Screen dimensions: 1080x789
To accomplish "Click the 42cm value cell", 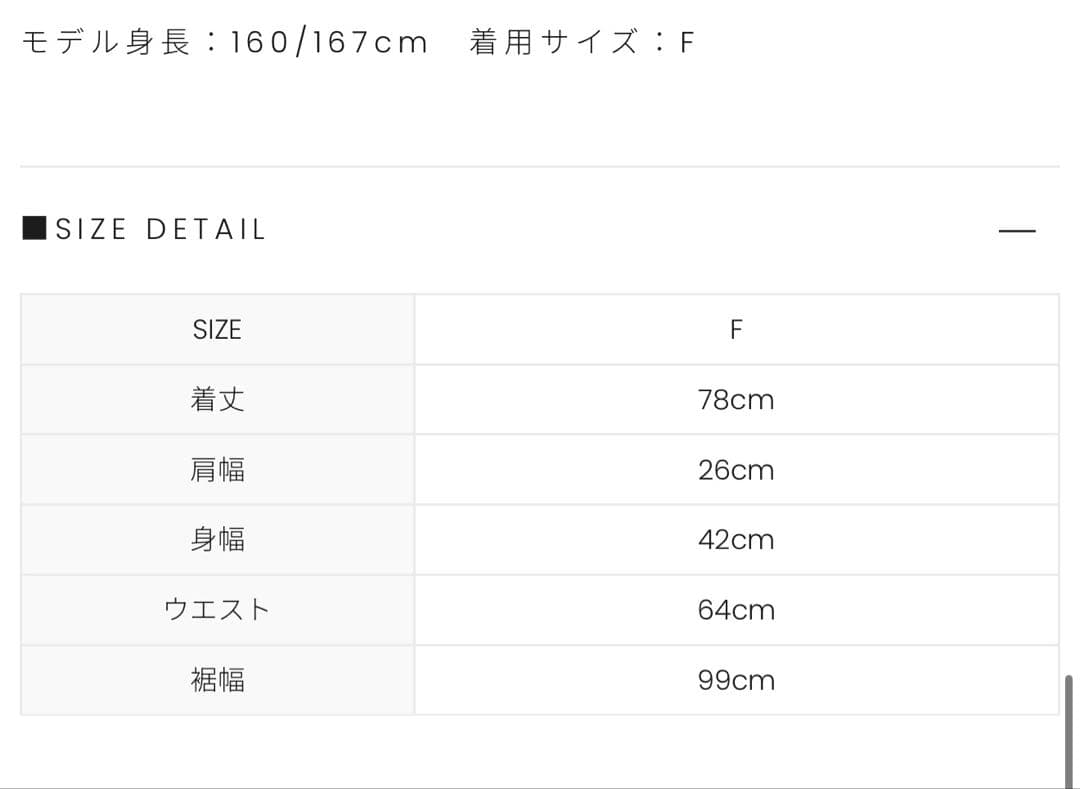I will click(x=736, y=540).
